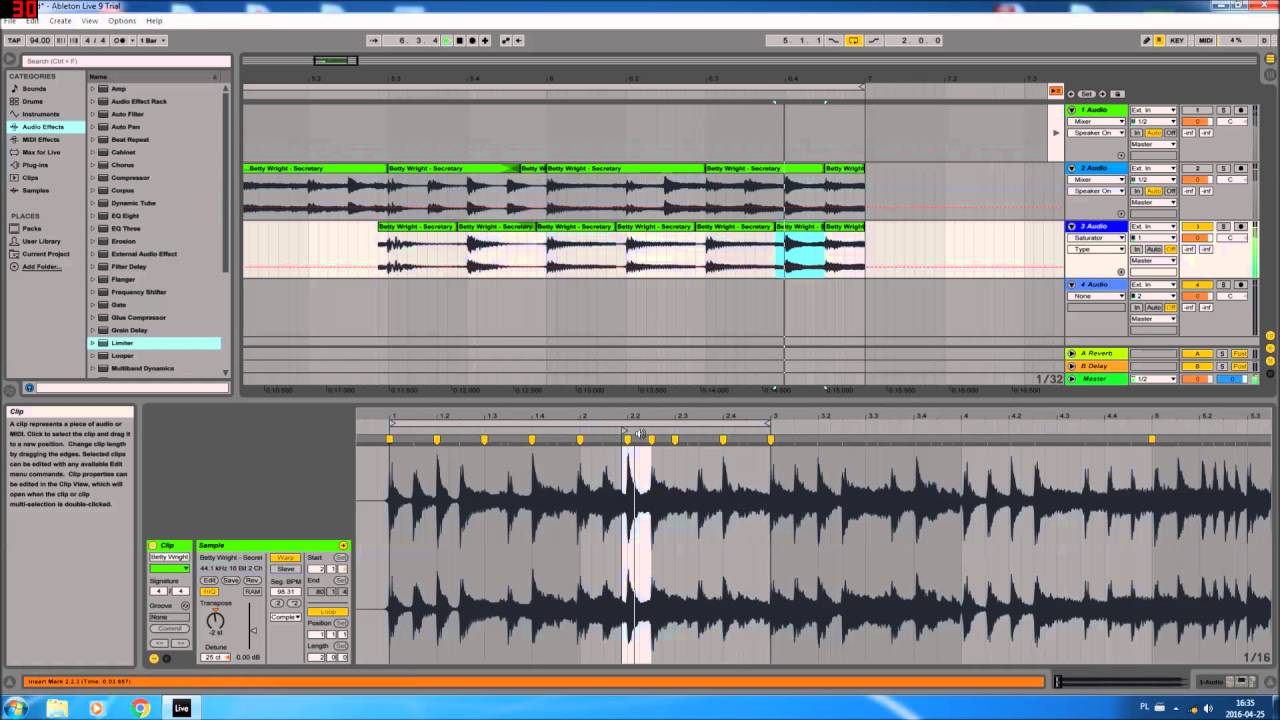Expand the Amp effect folder
The width and height of the screenshot is (1280, 720).
(92, 89)
